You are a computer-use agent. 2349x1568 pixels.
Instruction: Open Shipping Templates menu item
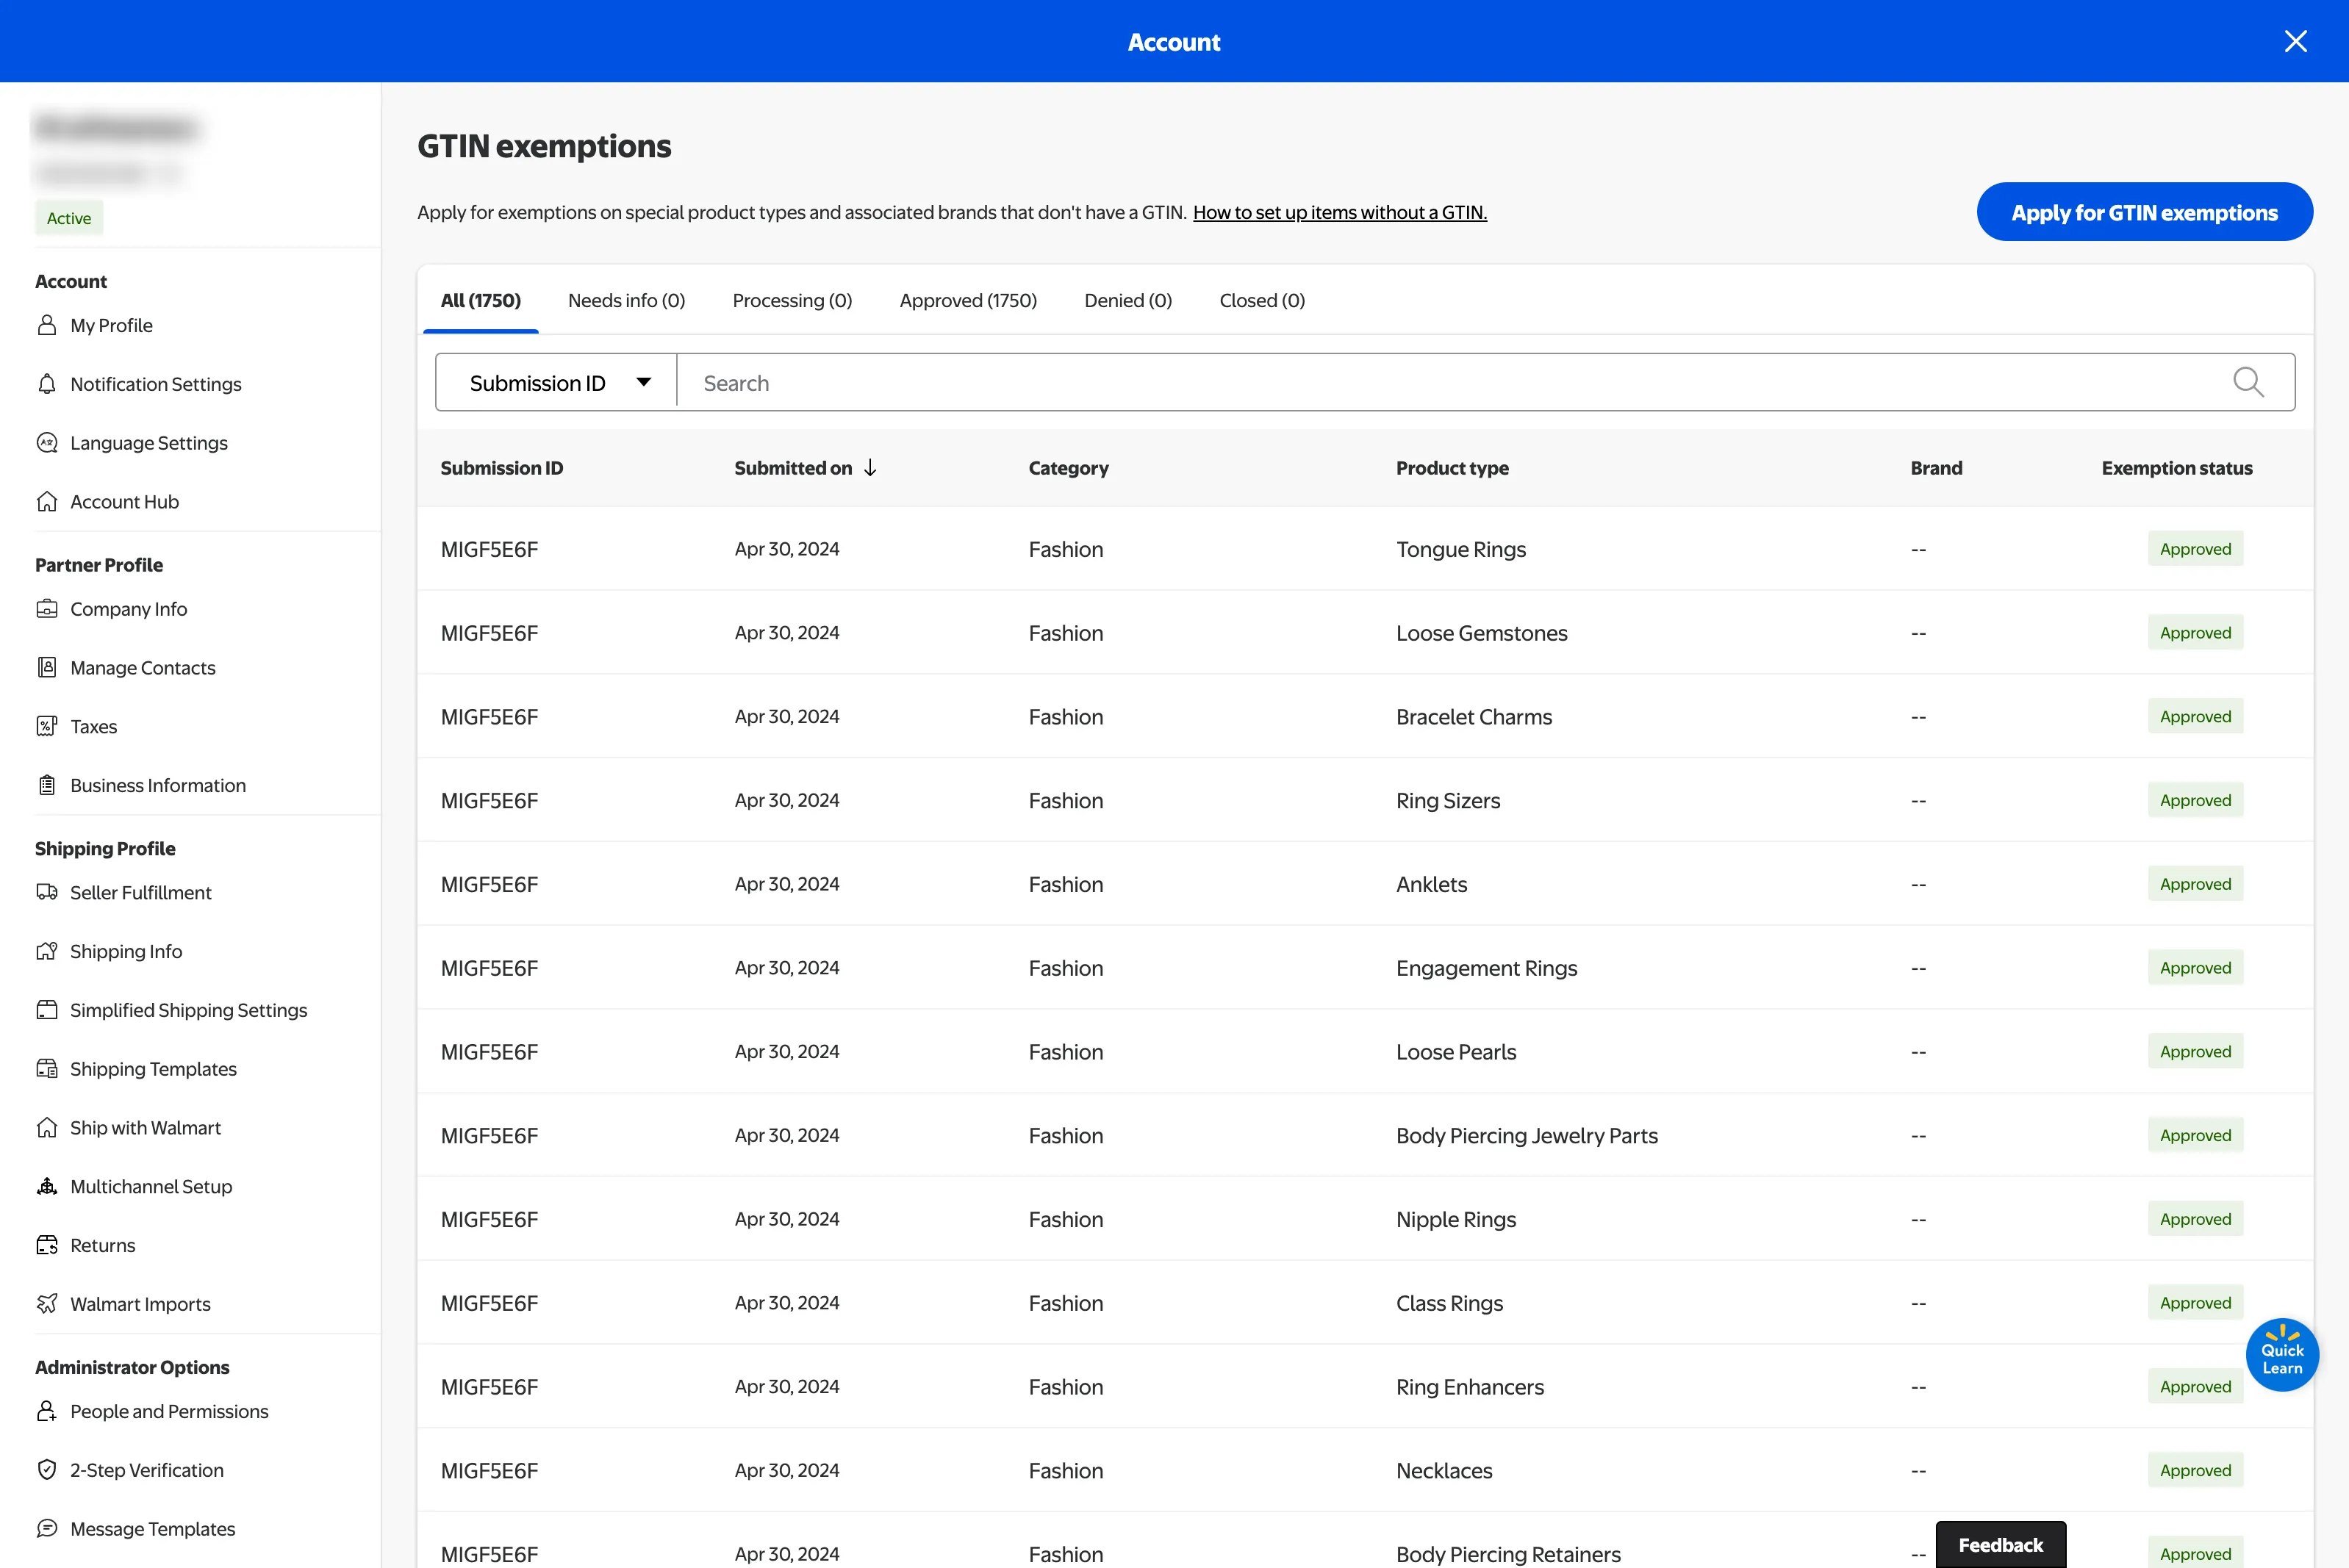[153, 1069]
